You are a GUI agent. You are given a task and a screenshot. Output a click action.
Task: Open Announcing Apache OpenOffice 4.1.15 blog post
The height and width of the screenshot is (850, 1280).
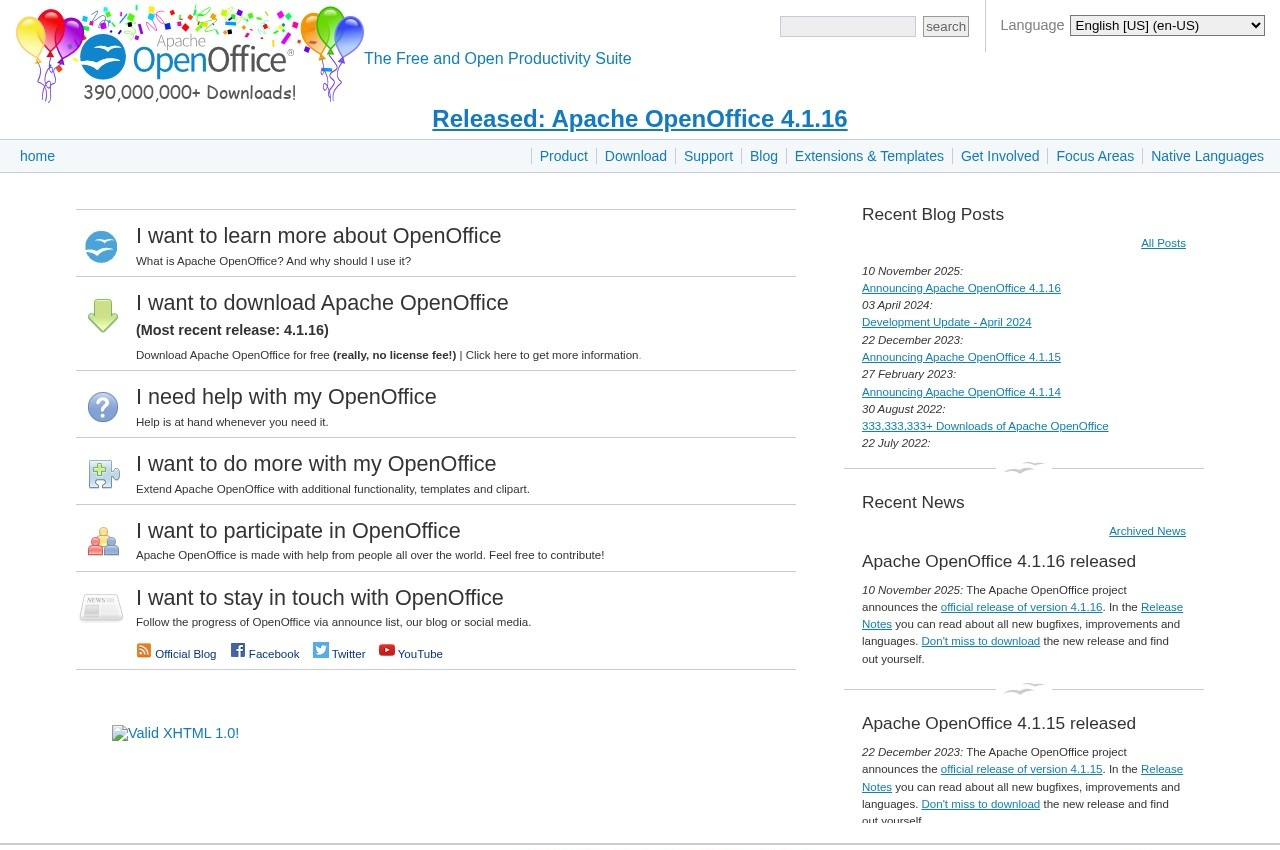click(x=961, y=357)
